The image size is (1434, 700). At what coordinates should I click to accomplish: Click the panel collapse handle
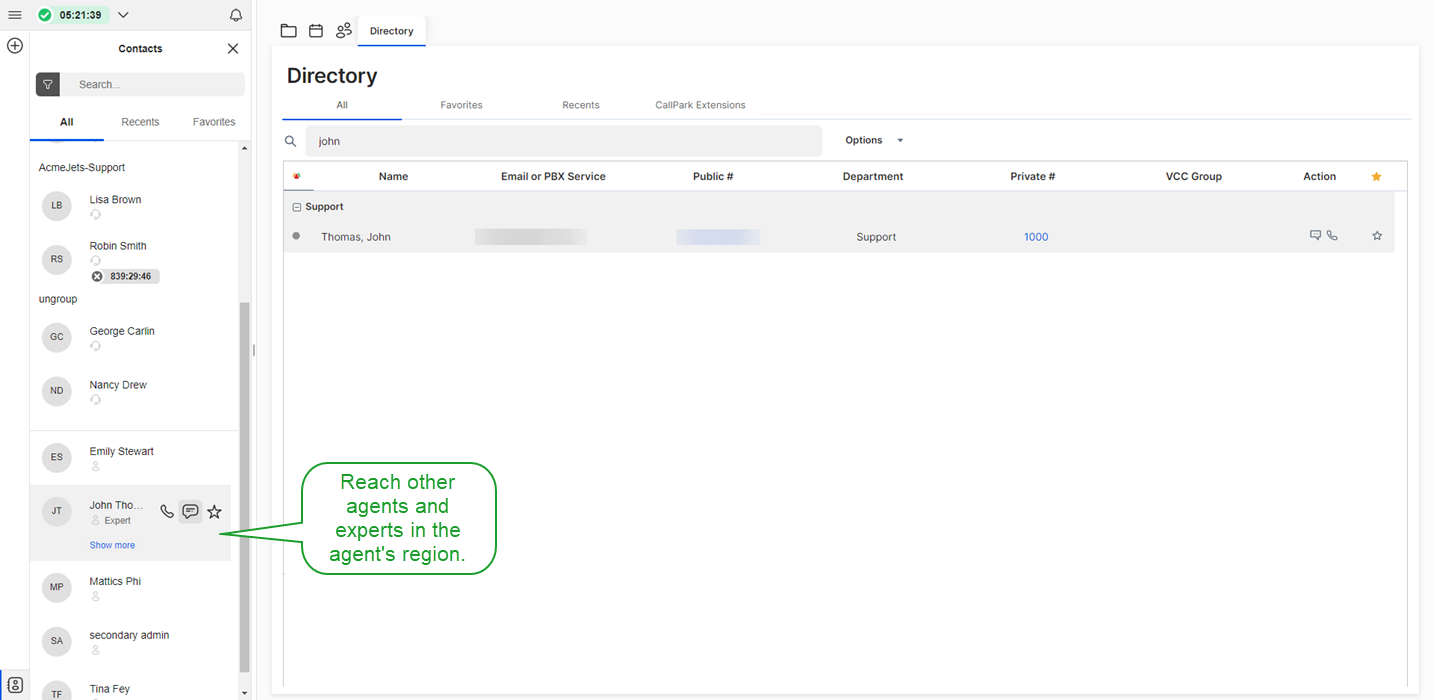254,350
